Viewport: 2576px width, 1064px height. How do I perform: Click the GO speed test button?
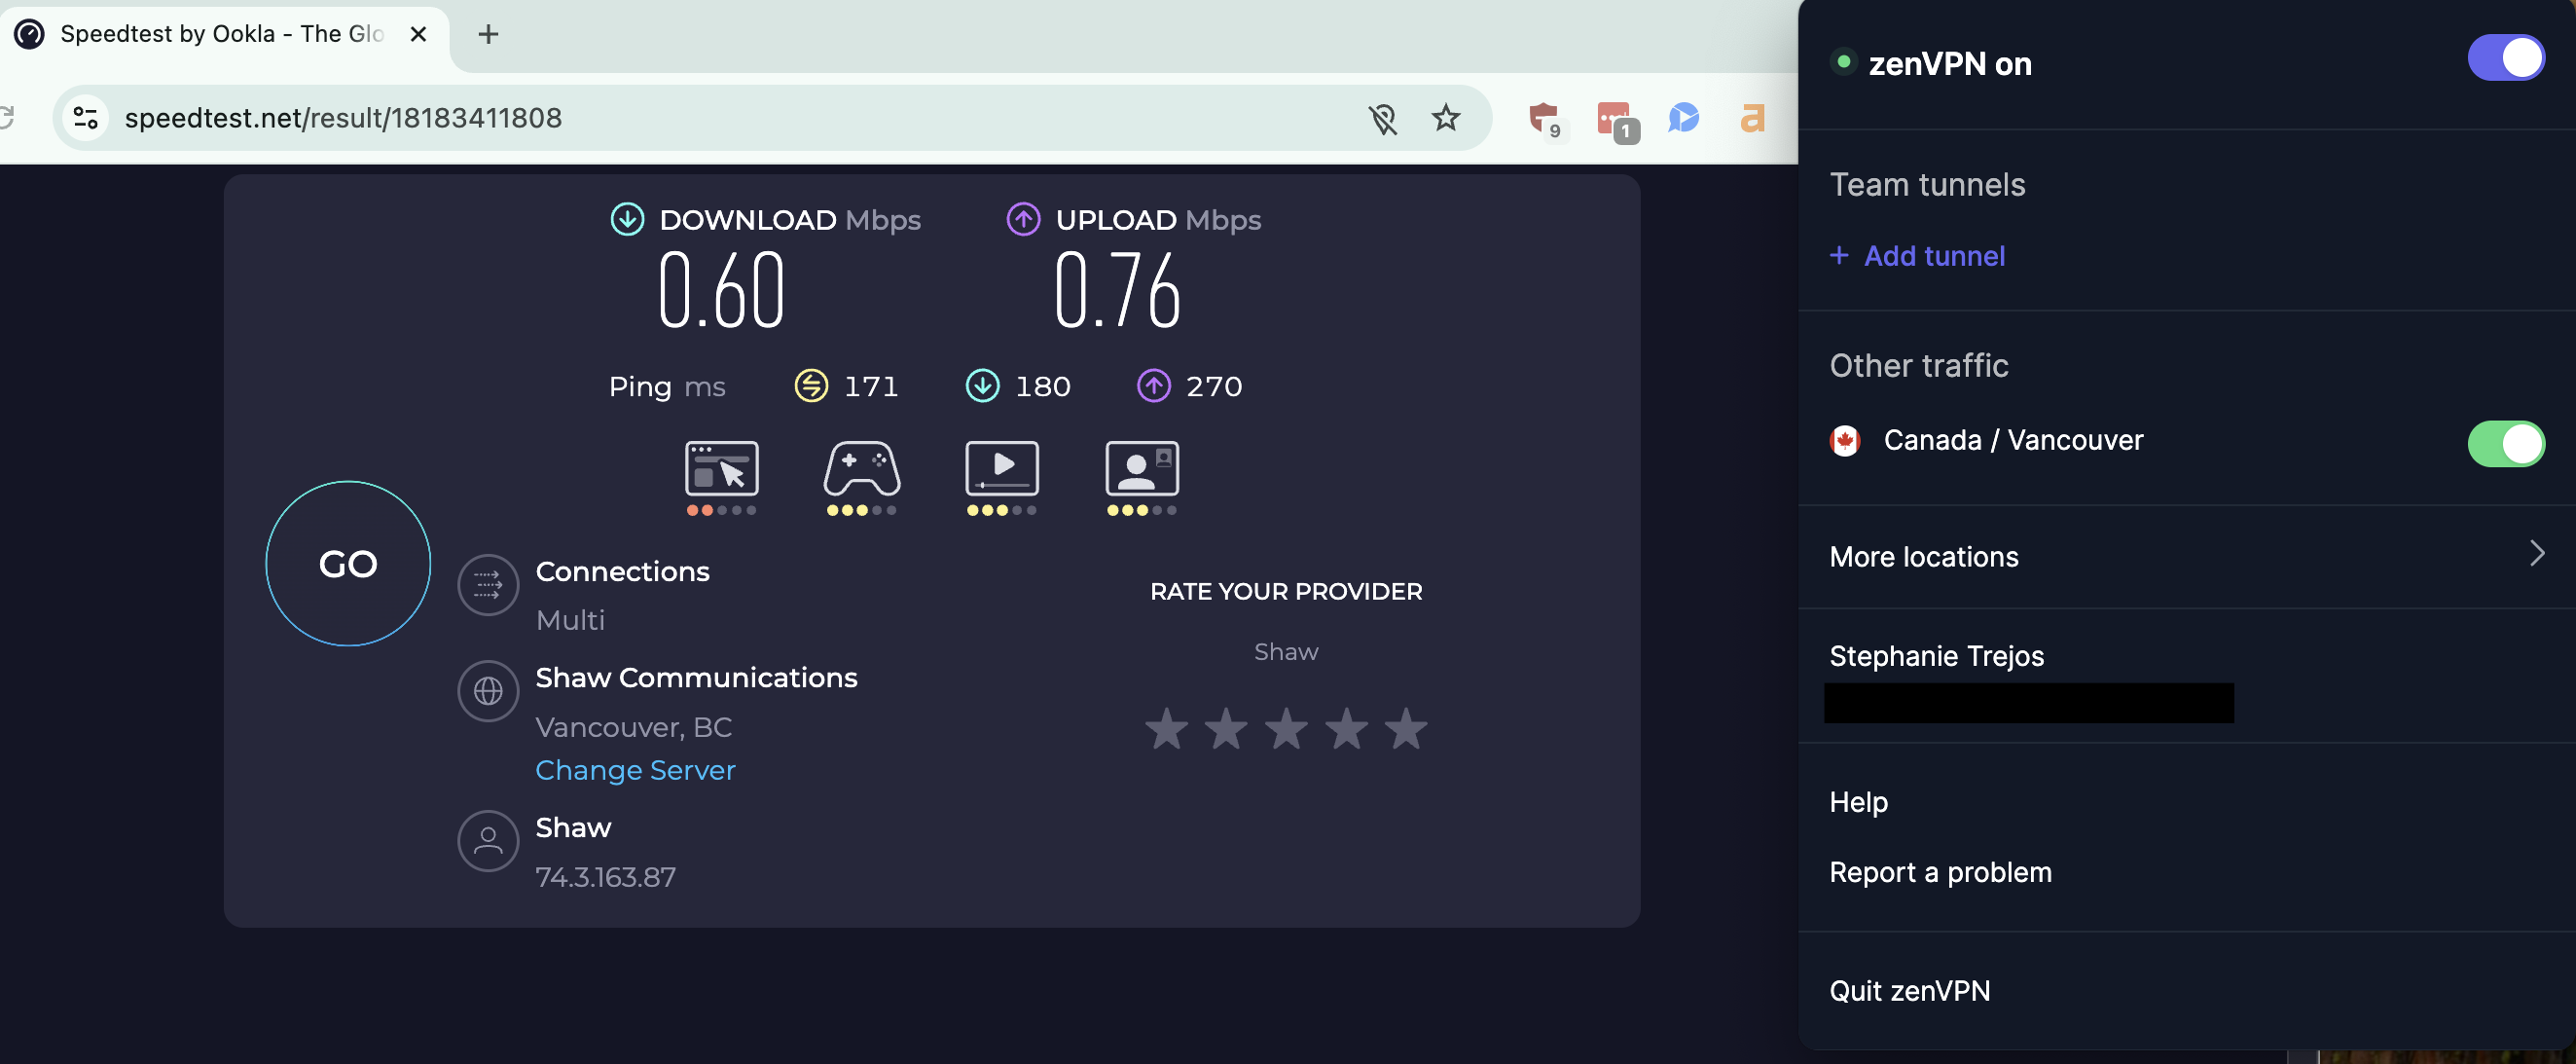[x=348, y=564]
